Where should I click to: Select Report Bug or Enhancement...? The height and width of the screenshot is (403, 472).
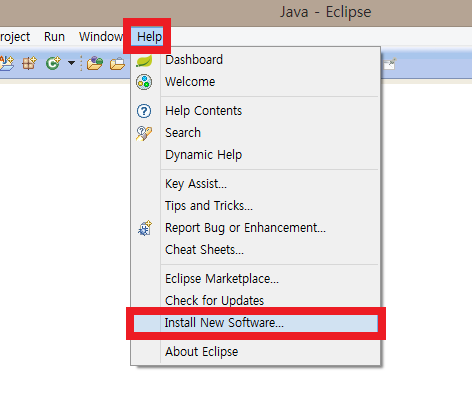click(x=255, y=228)
